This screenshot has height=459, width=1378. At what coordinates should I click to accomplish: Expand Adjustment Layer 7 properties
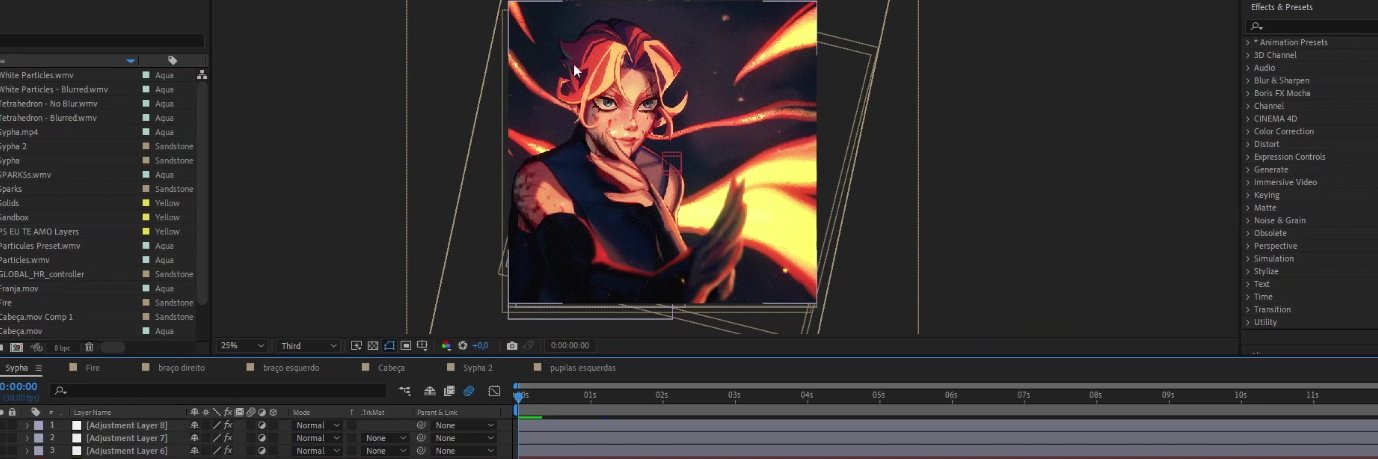[27, 438]
